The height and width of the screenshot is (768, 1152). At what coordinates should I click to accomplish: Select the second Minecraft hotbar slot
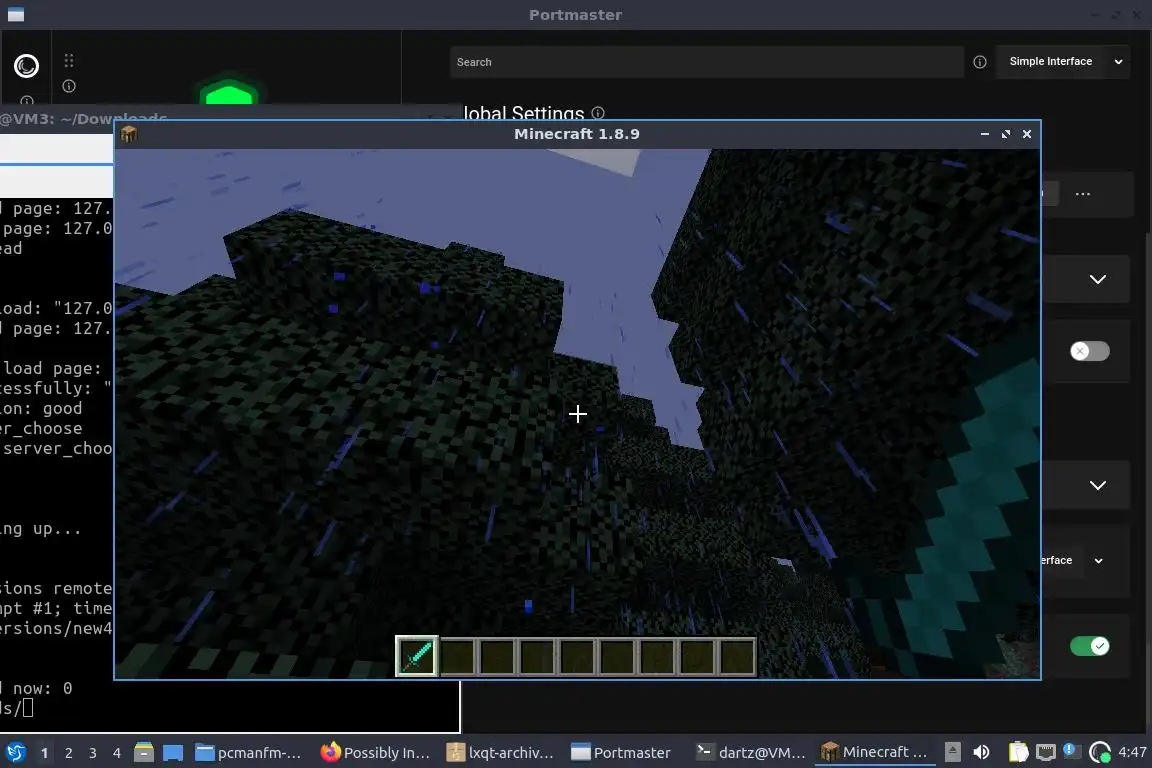point(457,656)
